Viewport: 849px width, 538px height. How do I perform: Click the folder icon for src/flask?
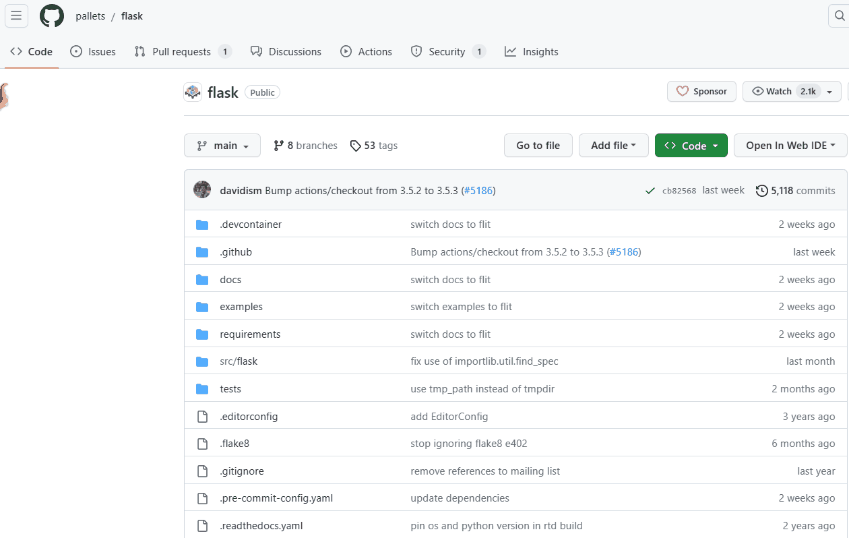[x=202, y=362]
